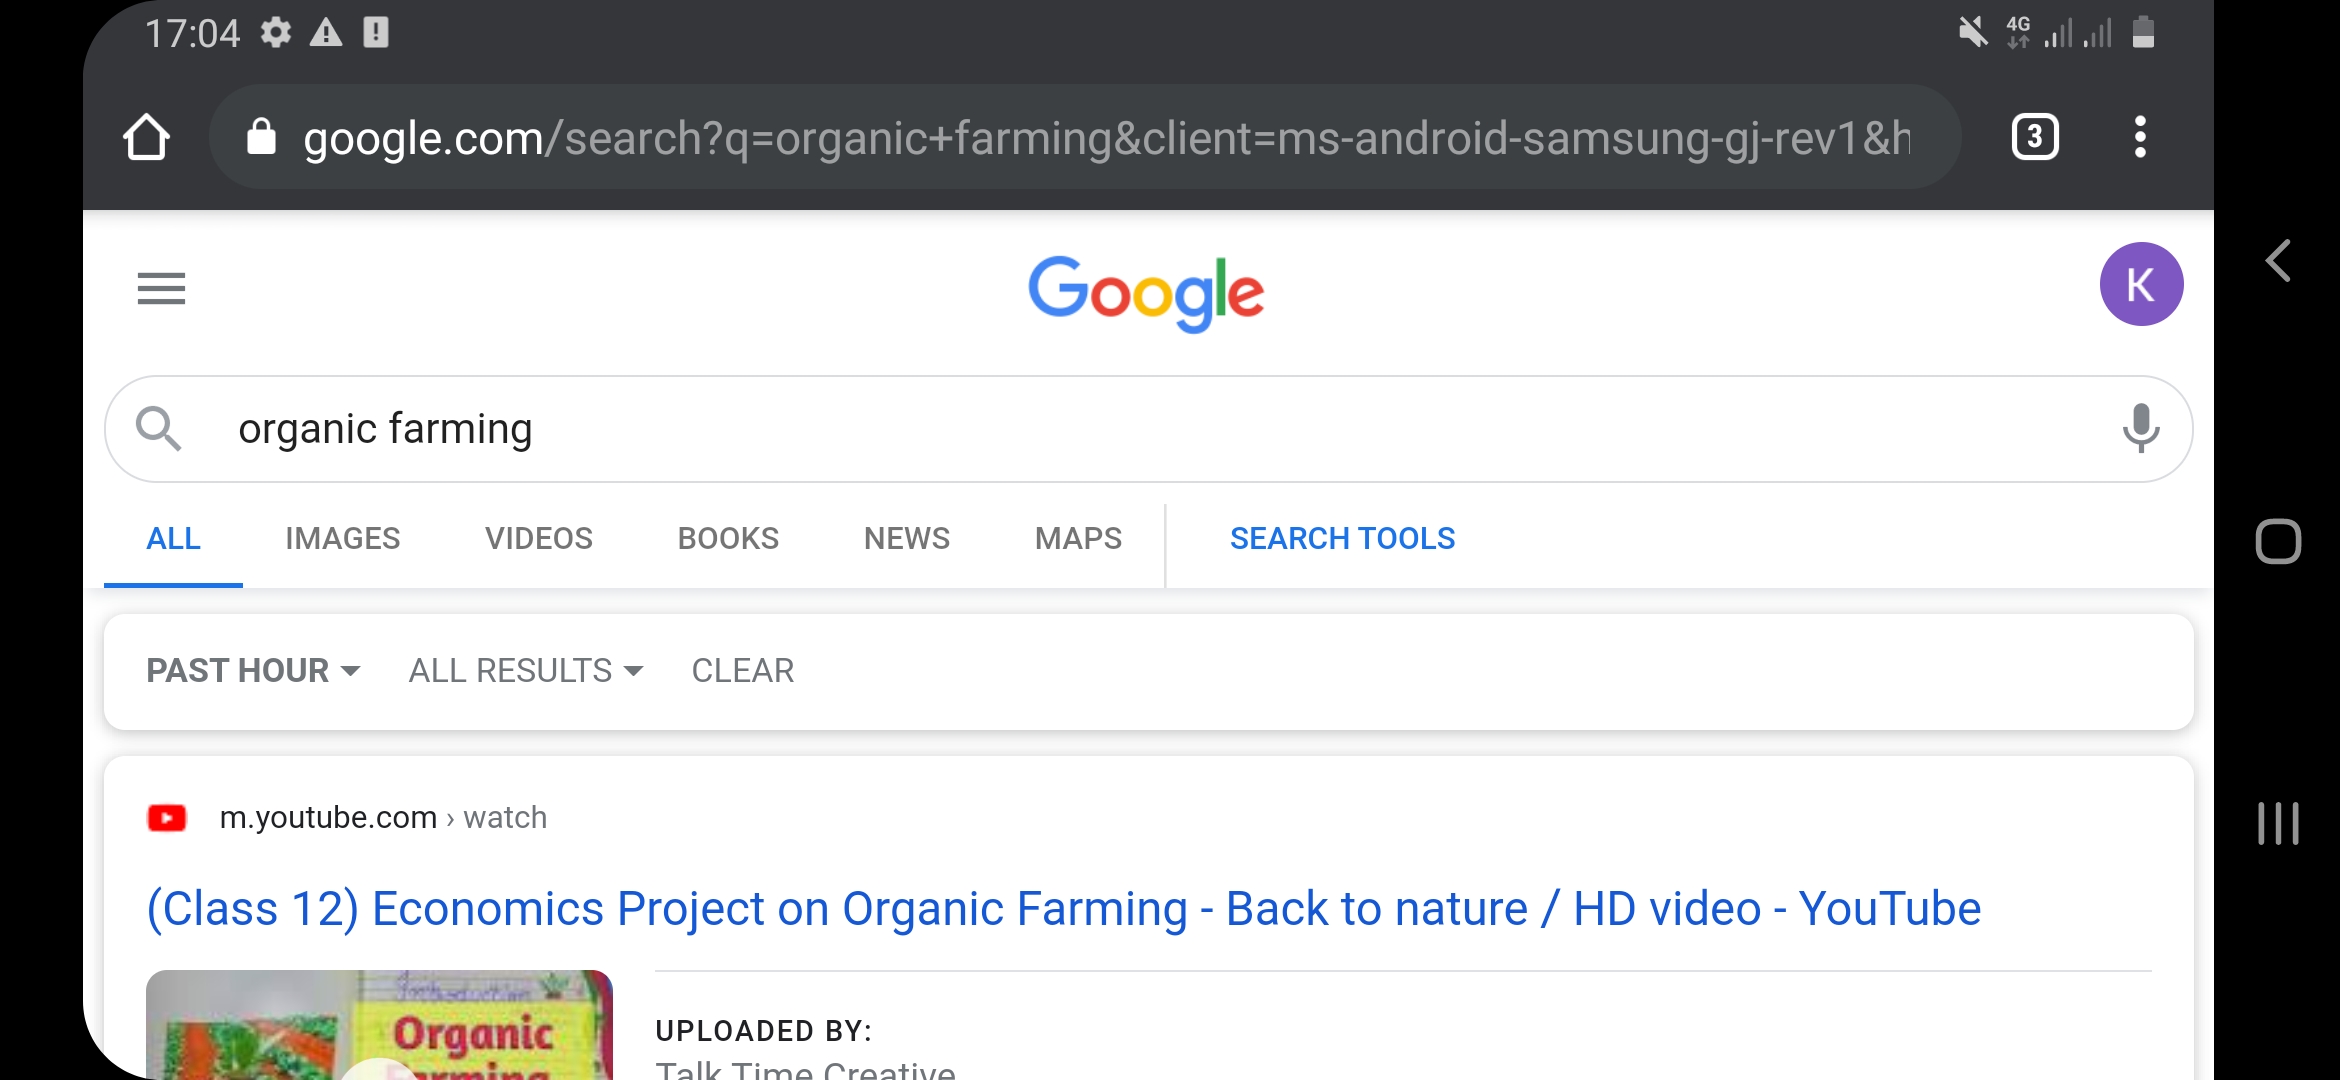The width and height of the screenshot is (2340, 1080).
Task: Tap the warning triangle in status bar
Action: (x=326, y=33)
